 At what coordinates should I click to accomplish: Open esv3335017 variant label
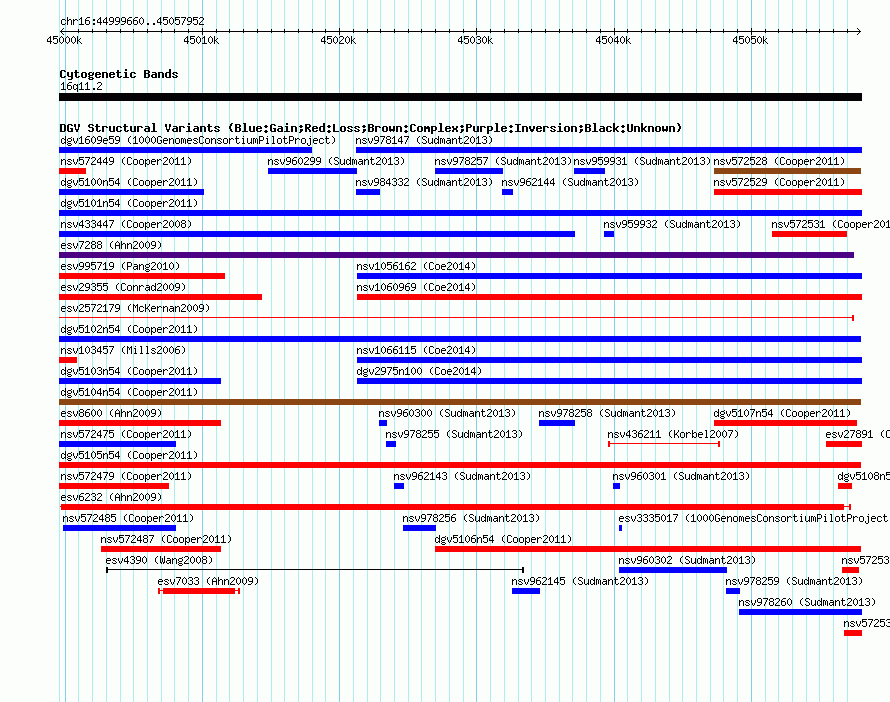point(753,518)
